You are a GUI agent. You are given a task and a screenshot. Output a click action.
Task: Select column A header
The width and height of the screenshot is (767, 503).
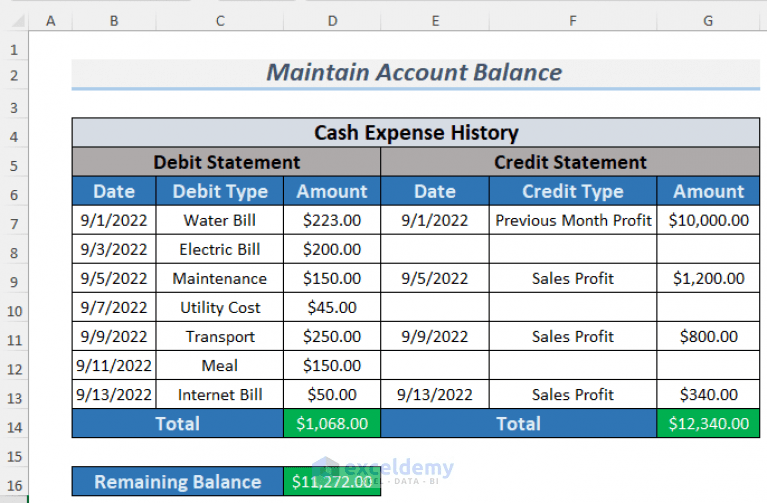(50, 21)
